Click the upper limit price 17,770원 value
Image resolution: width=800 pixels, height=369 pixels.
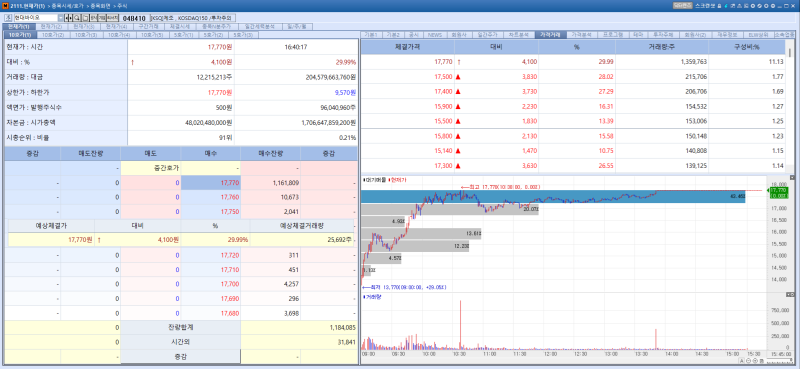(x=220, y=92)
